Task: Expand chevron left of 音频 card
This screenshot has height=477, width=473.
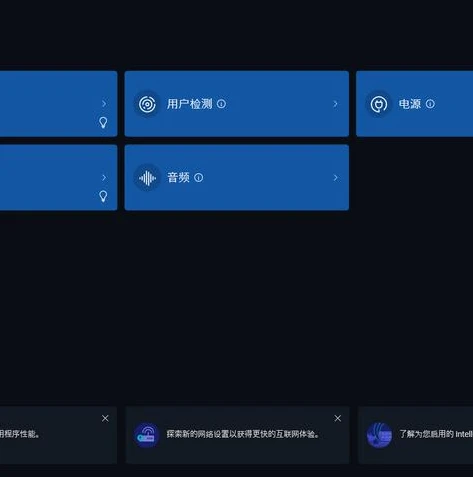Action: 104,178
